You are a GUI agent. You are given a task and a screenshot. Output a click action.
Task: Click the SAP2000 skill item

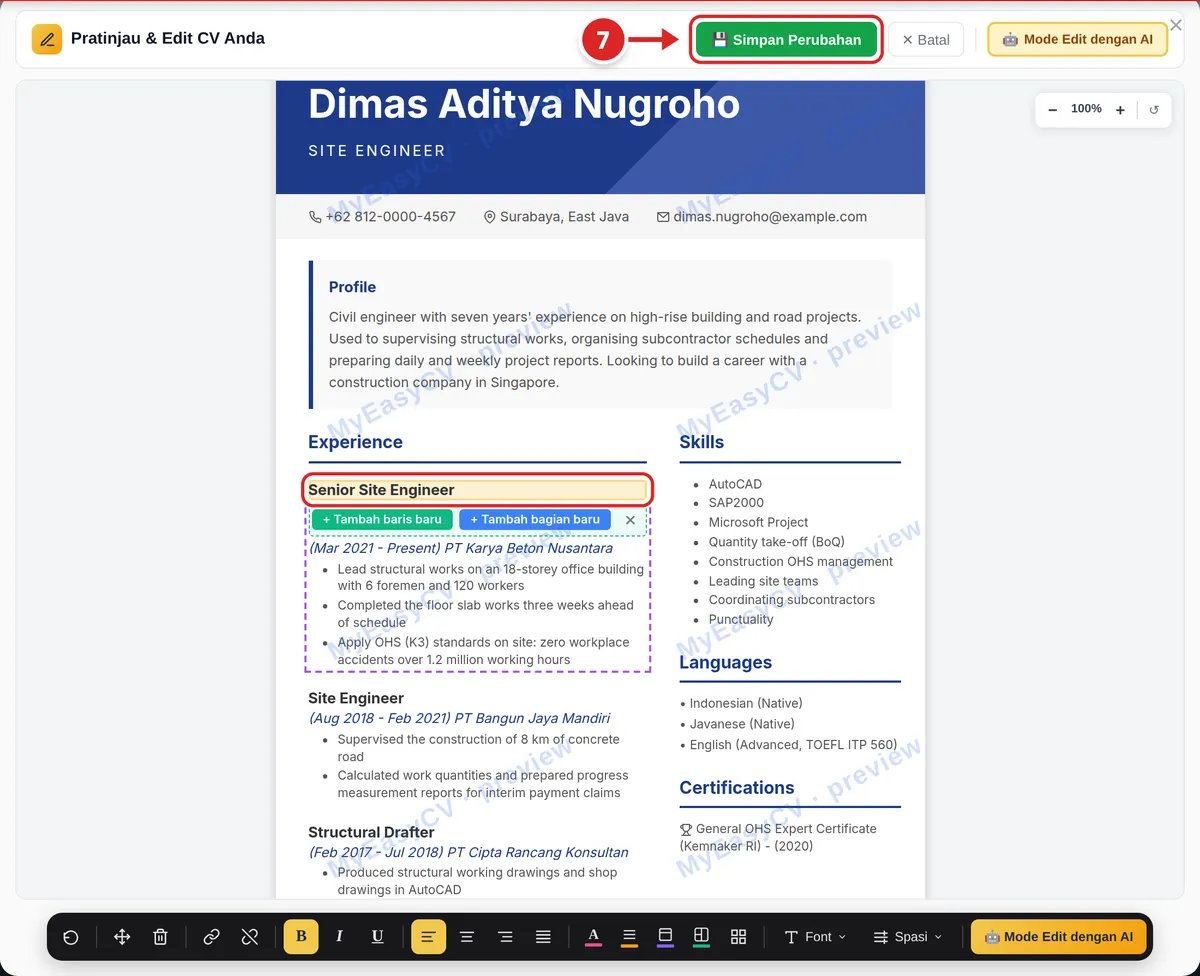(x=736, y=503)
